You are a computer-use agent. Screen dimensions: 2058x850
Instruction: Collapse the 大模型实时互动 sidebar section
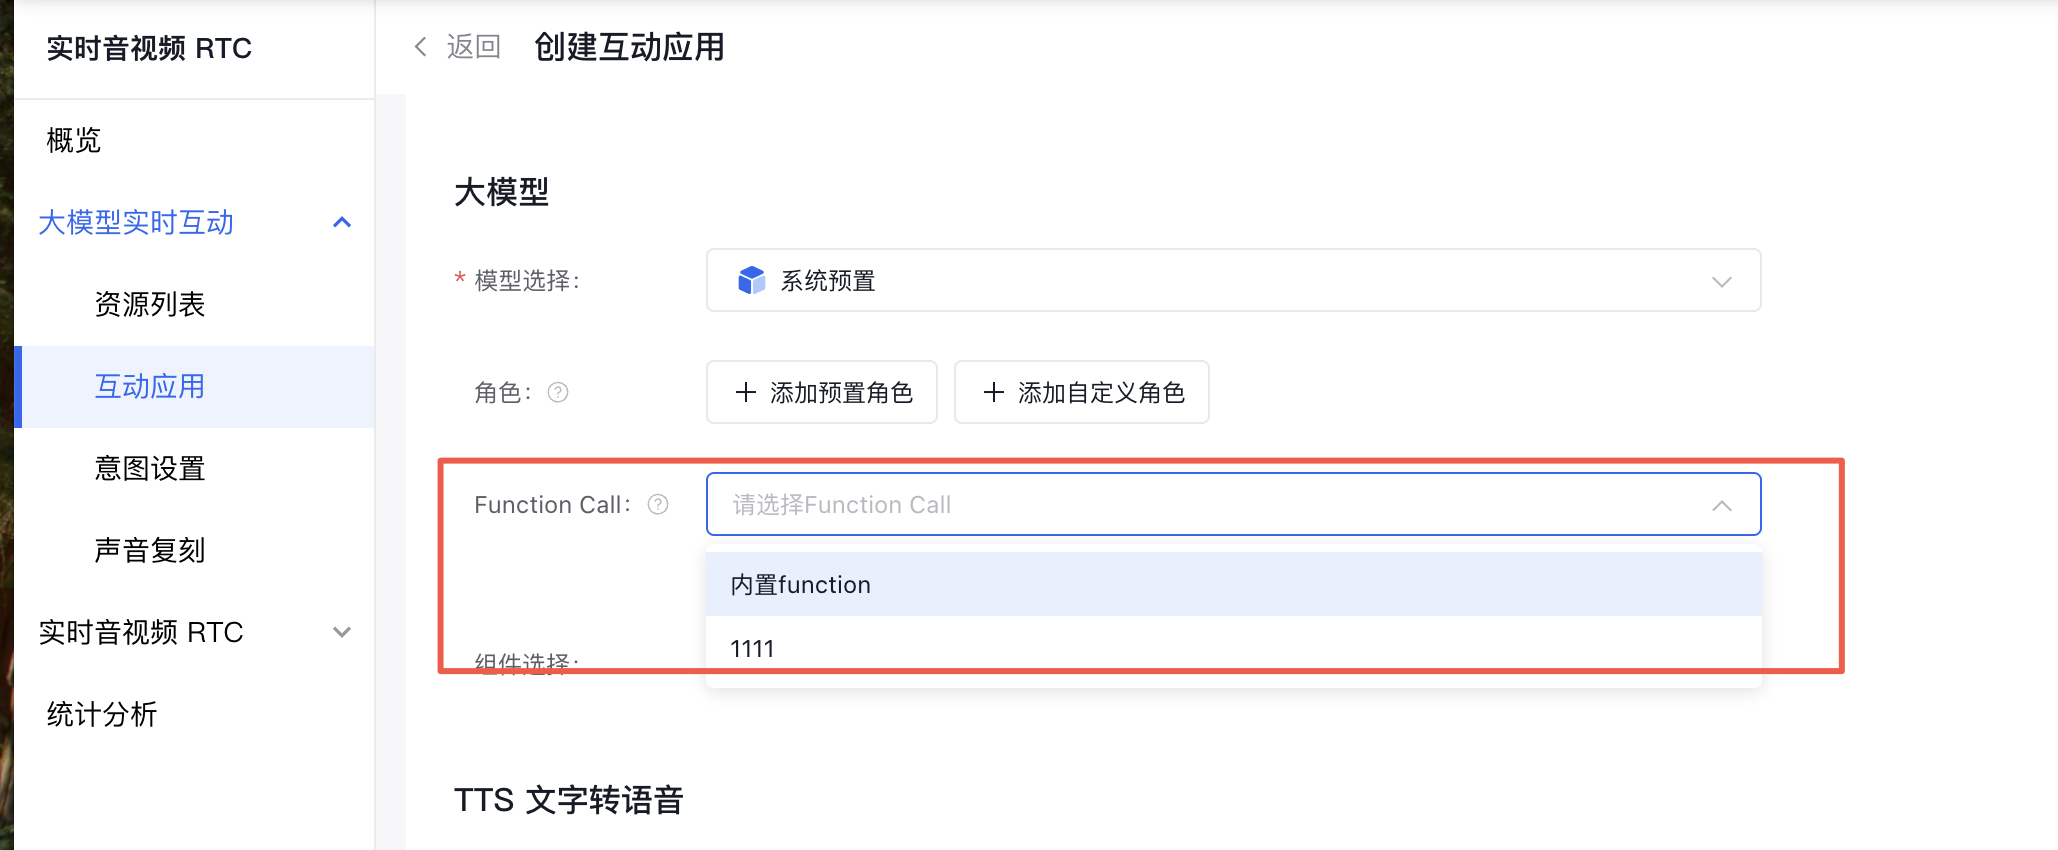tap(342, 222)
